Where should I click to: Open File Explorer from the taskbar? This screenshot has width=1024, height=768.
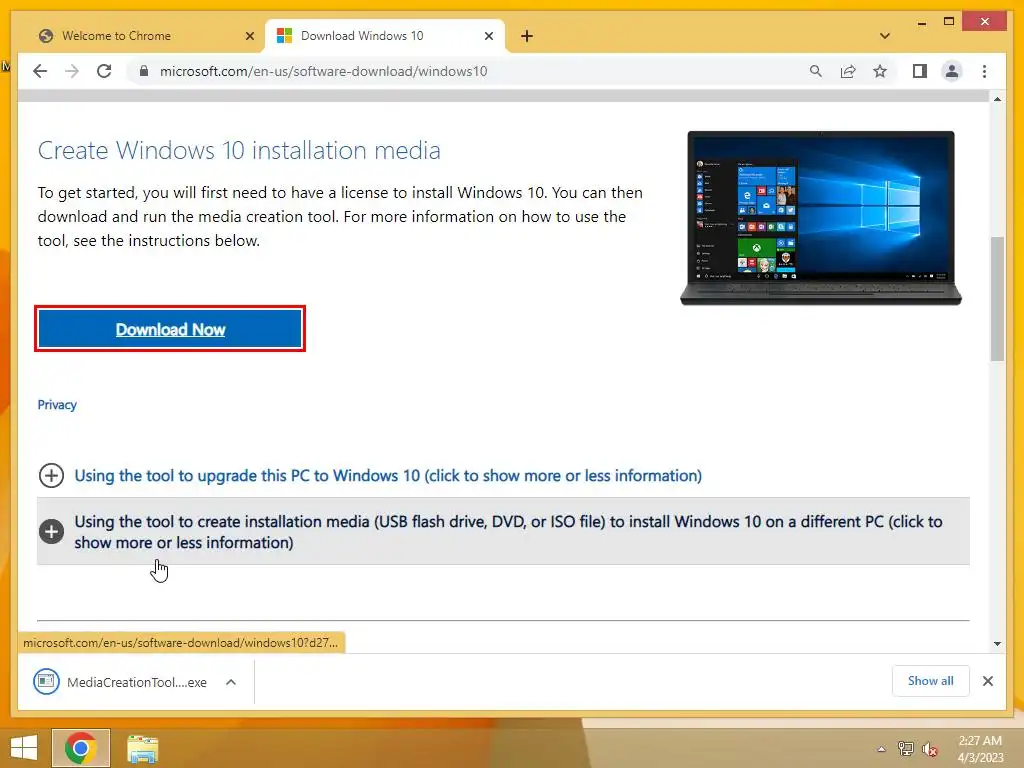coord(142,749)
